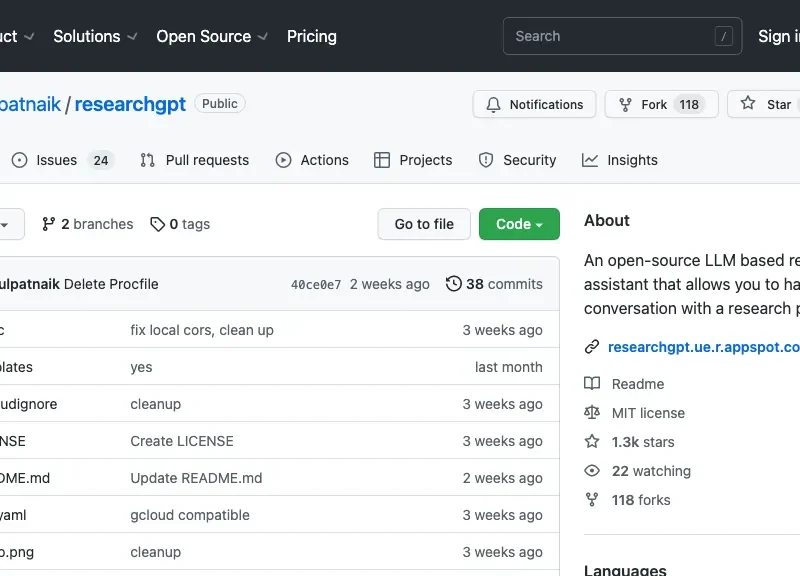Open the Solutions dropdown menu

pos(95,36)
